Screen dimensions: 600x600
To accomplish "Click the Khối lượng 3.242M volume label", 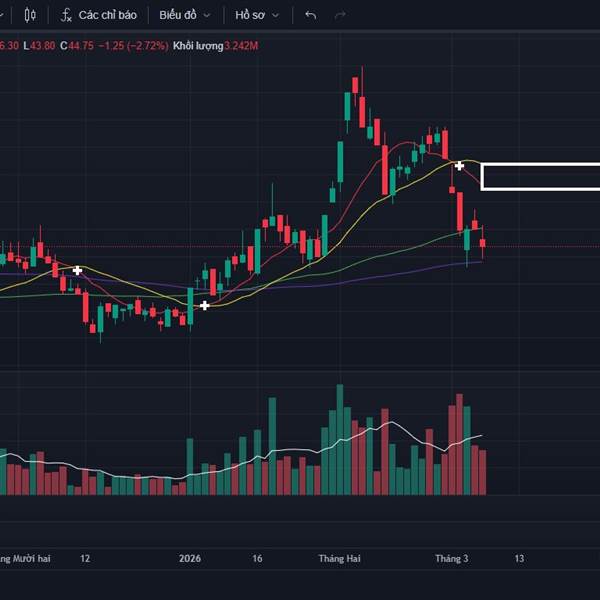I will tap(215, 46).
